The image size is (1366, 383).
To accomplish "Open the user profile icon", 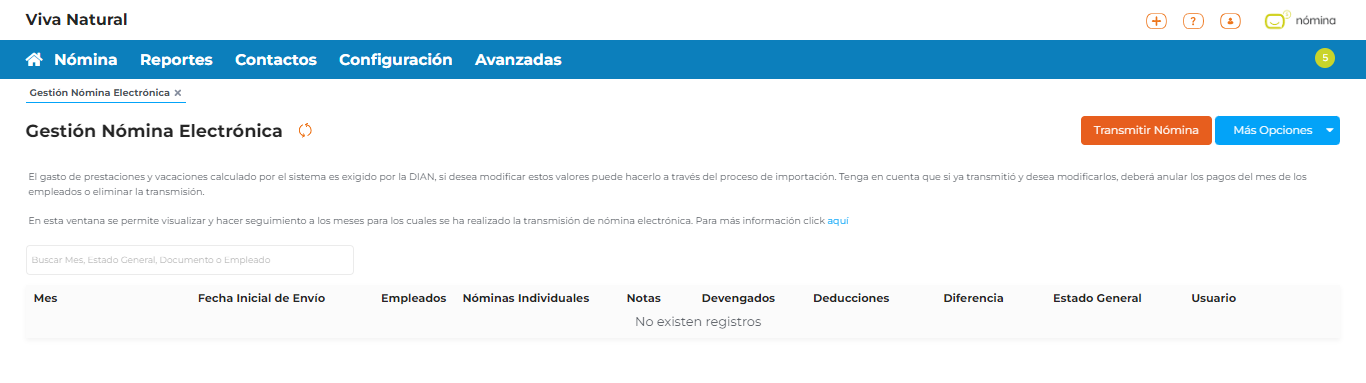I will [x=1230, y=21].
